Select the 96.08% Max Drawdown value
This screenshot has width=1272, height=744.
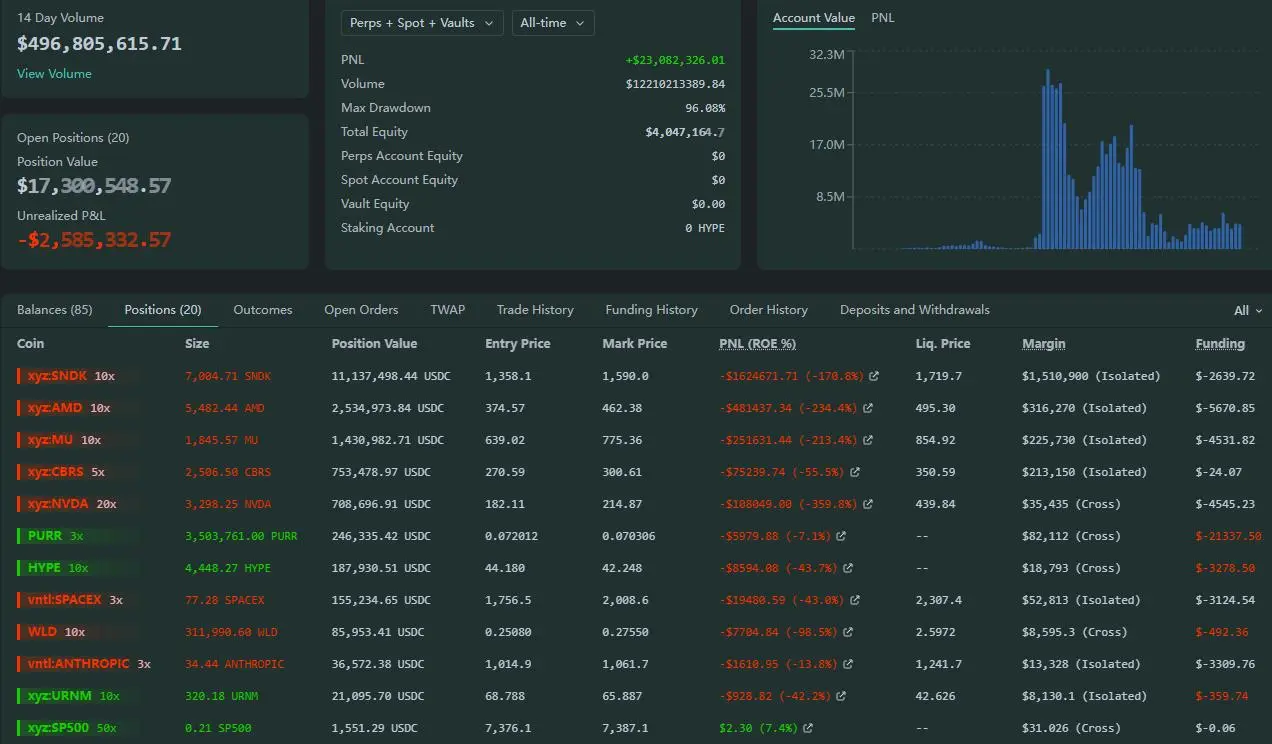click(x=705, y=108)
